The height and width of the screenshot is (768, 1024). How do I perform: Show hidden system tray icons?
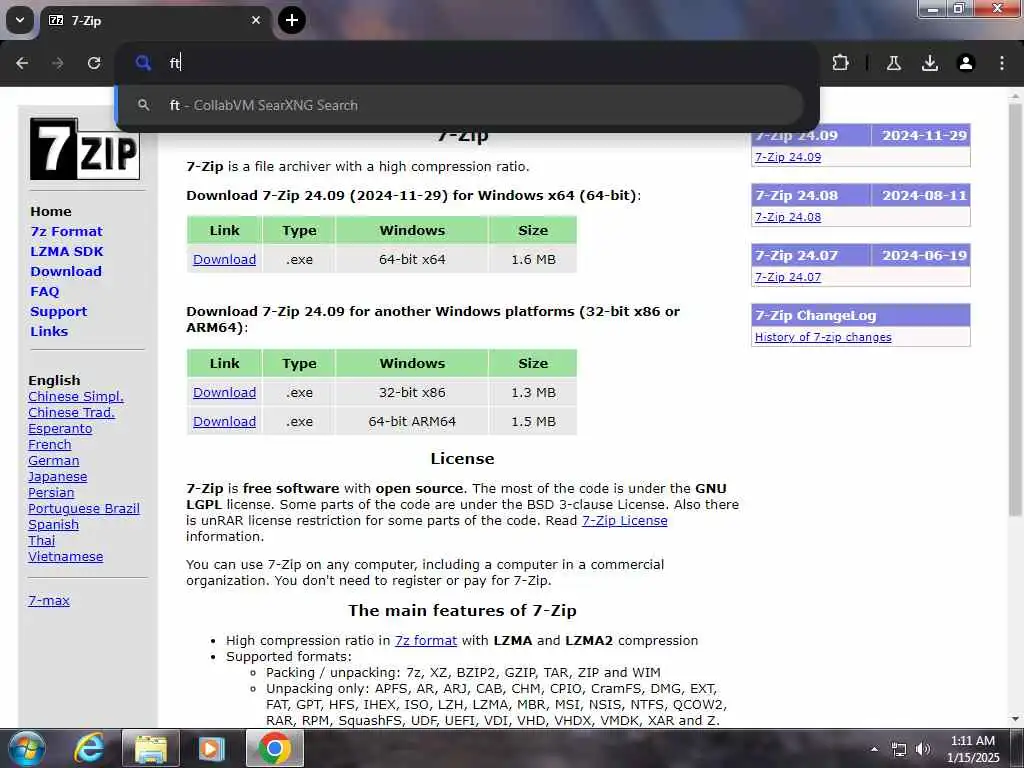[x=874, y=749]
